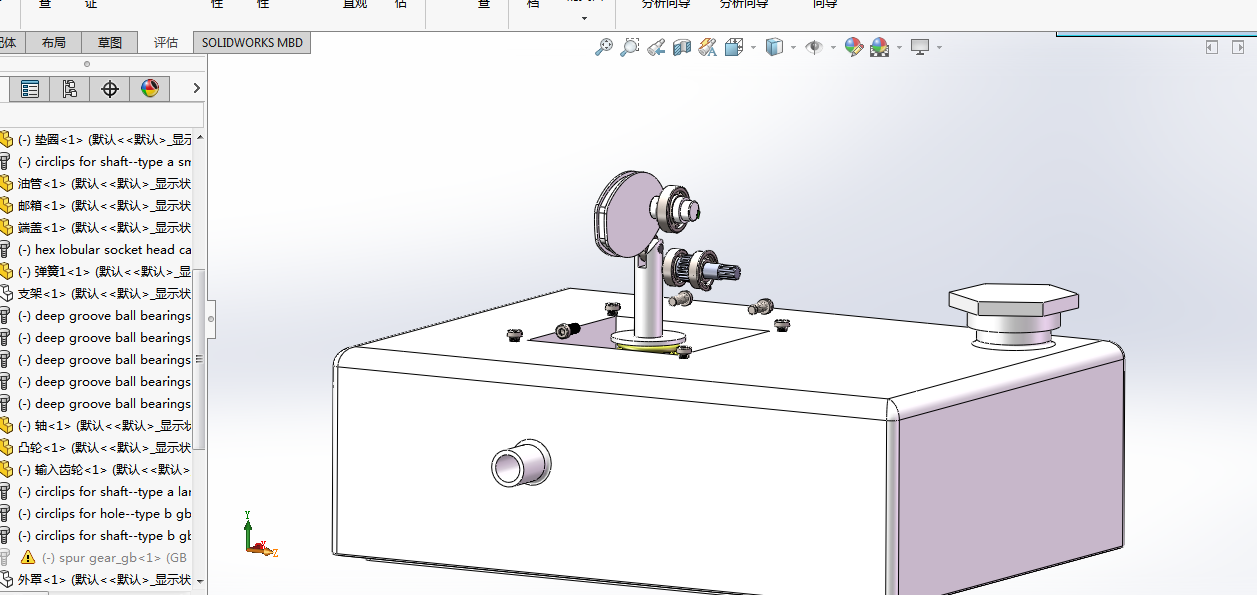Choose the Display Style shaded cube icon

click(774, 47)
